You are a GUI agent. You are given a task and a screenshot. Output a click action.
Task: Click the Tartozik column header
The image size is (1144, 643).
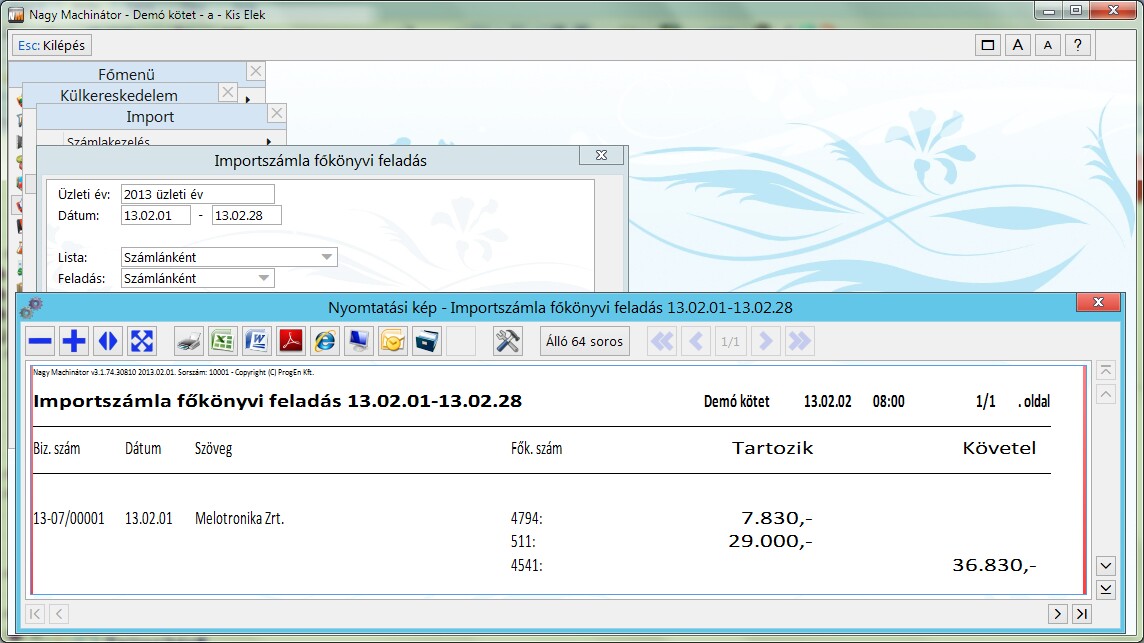point(773,447)
